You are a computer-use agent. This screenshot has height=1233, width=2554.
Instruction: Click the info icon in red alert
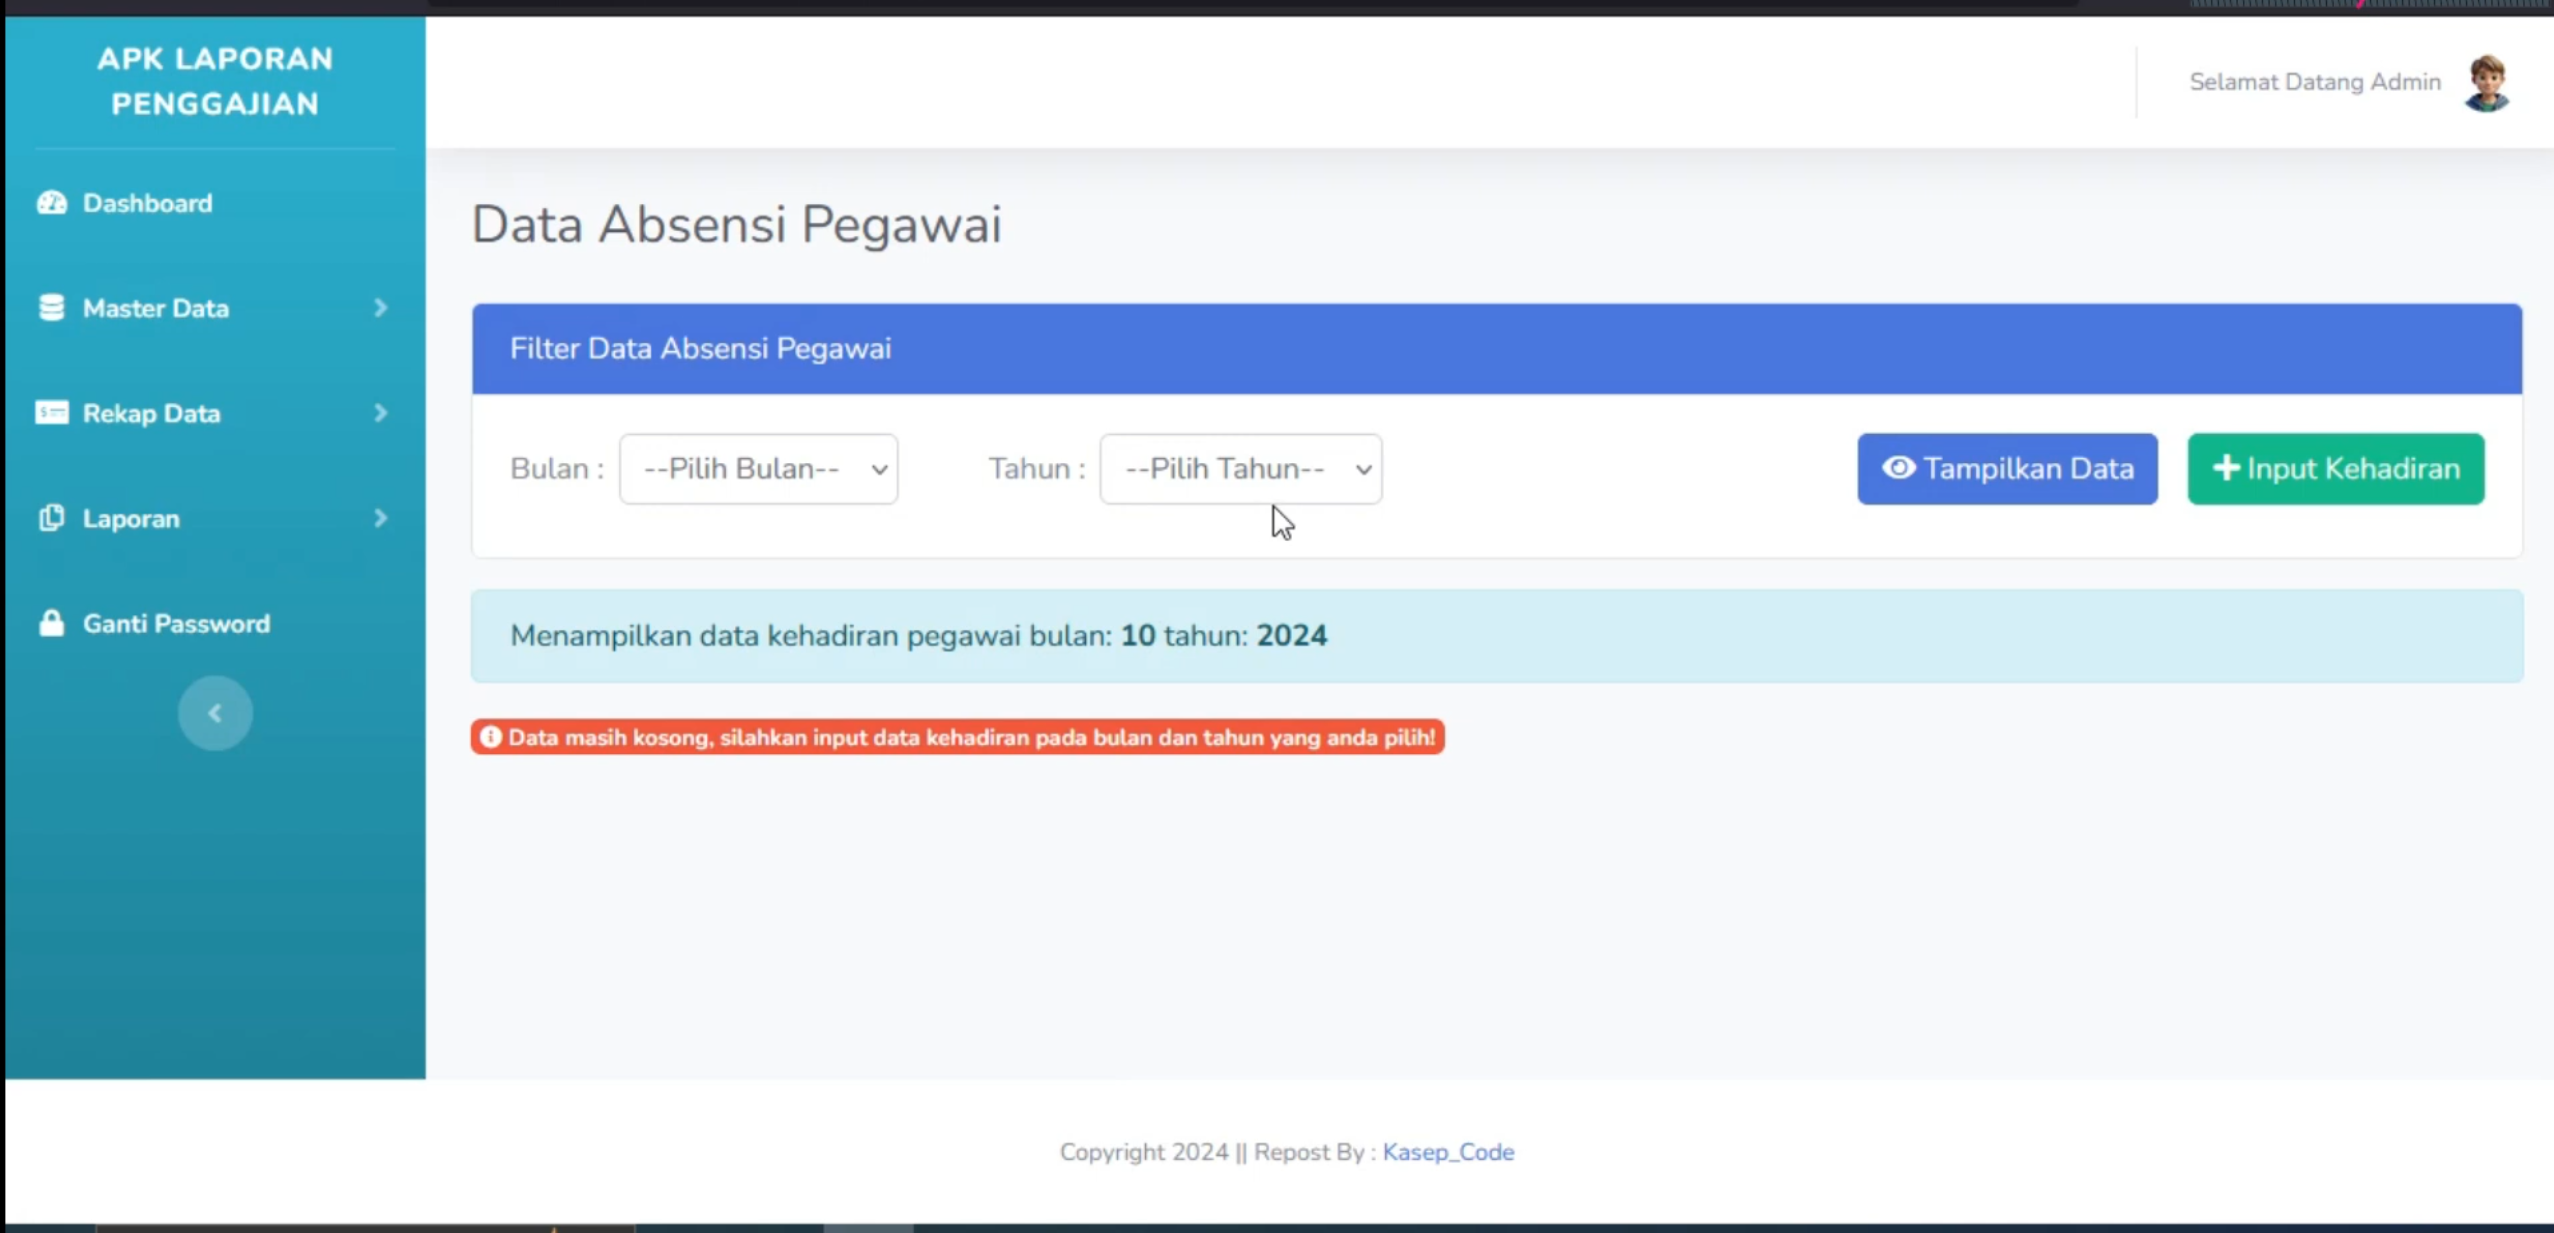click(x=490, y=737)
